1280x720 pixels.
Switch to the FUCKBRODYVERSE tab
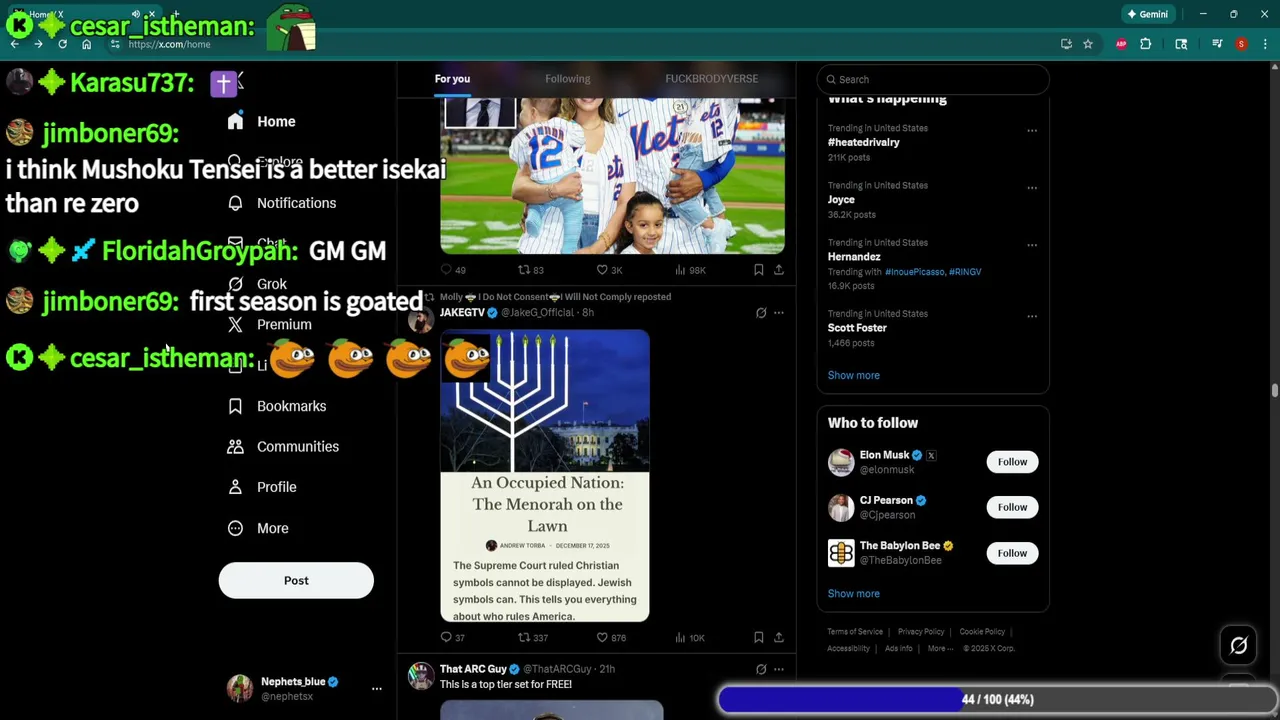(711, 79)
